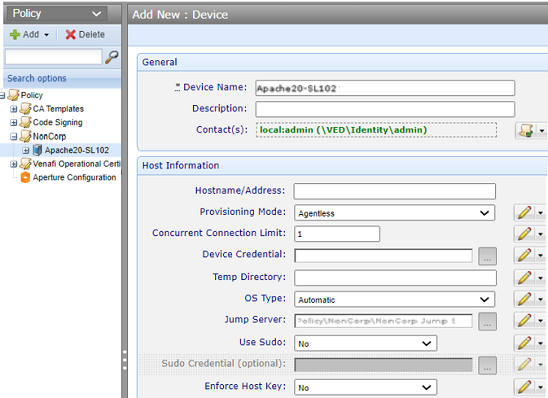This screenshot has height=398, width=548.
Task: Click pencil icon for Provisioning Mode
Action: [x=525, y=212]
